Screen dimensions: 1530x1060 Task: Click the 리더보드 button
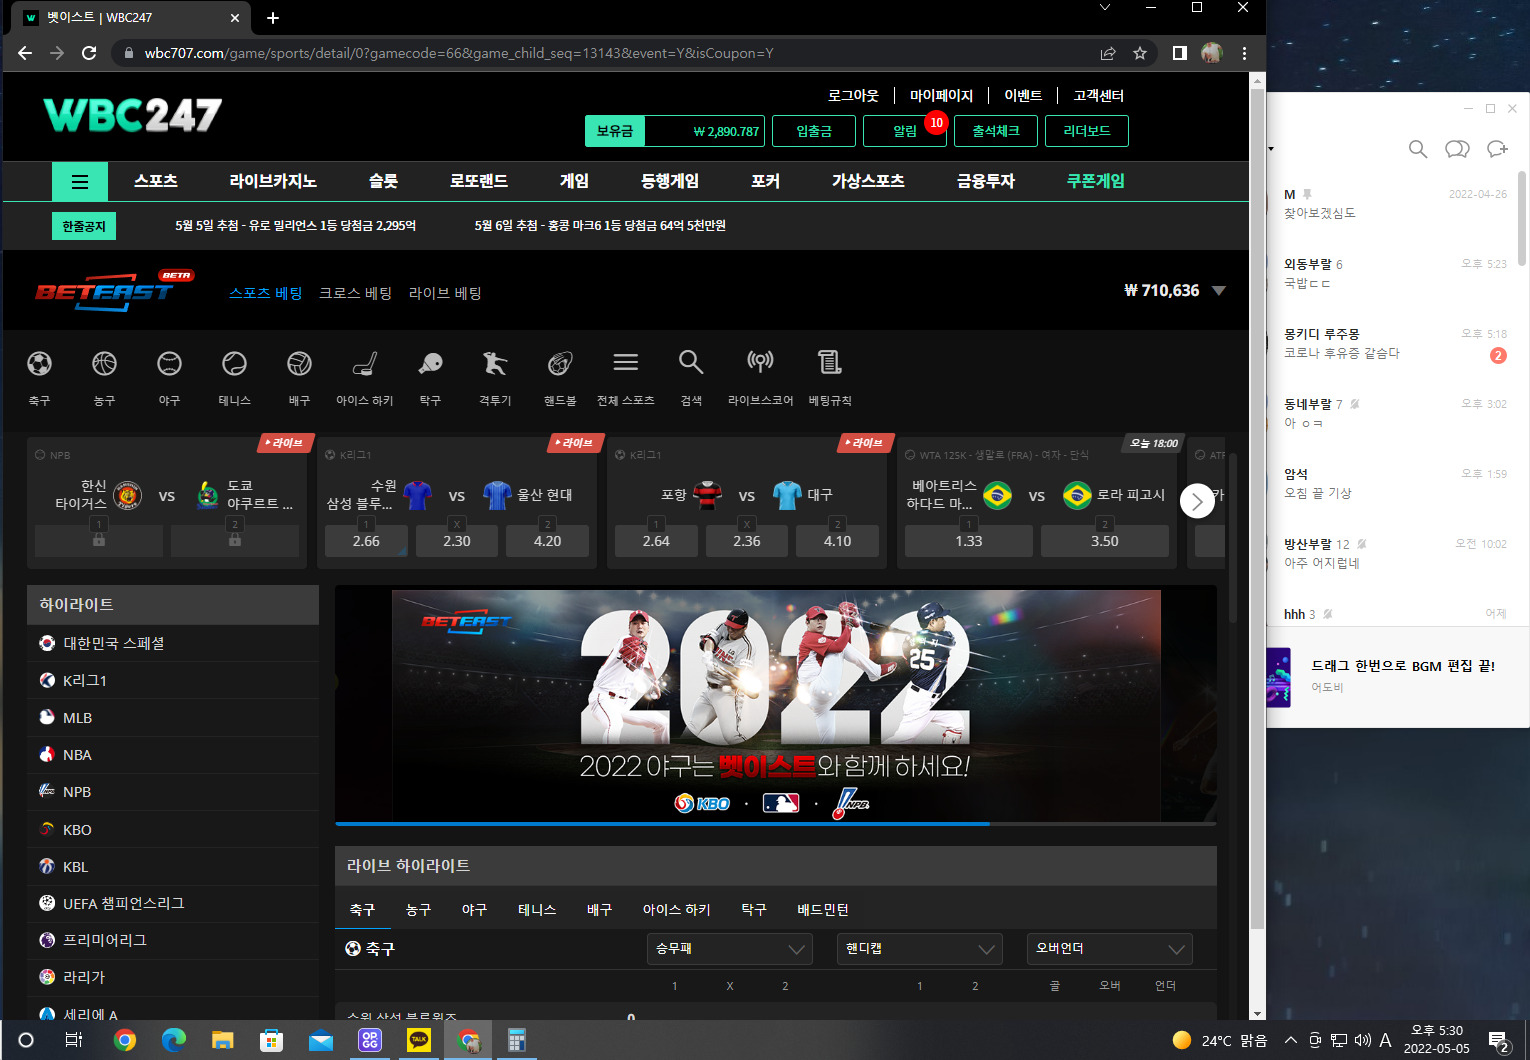coord(1087,131)
